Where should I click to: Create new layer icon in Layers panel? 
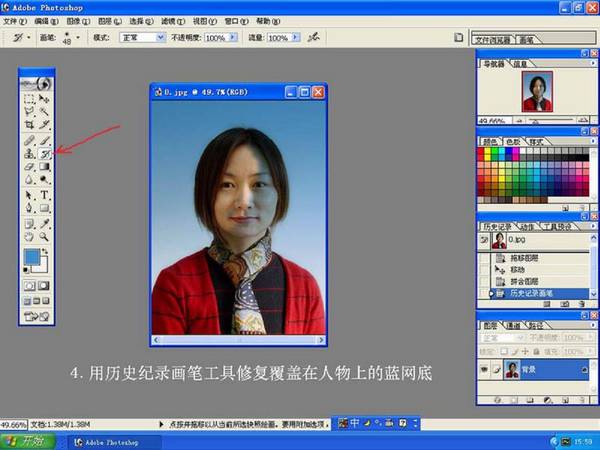pyautogui.click(x=565, y=400)
